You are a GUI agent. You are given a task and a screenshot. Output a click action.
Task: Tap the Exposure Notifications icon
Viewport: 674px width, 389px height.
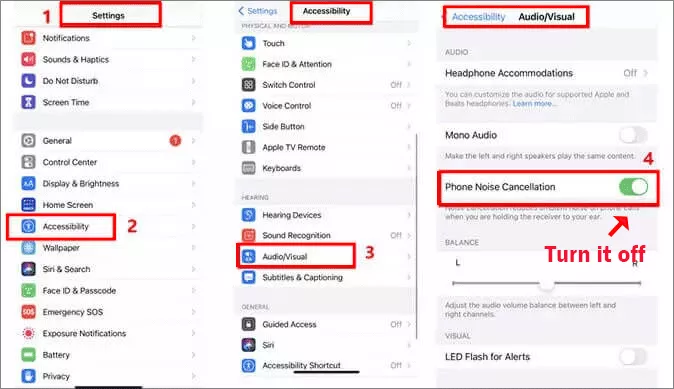coord(28,333)
